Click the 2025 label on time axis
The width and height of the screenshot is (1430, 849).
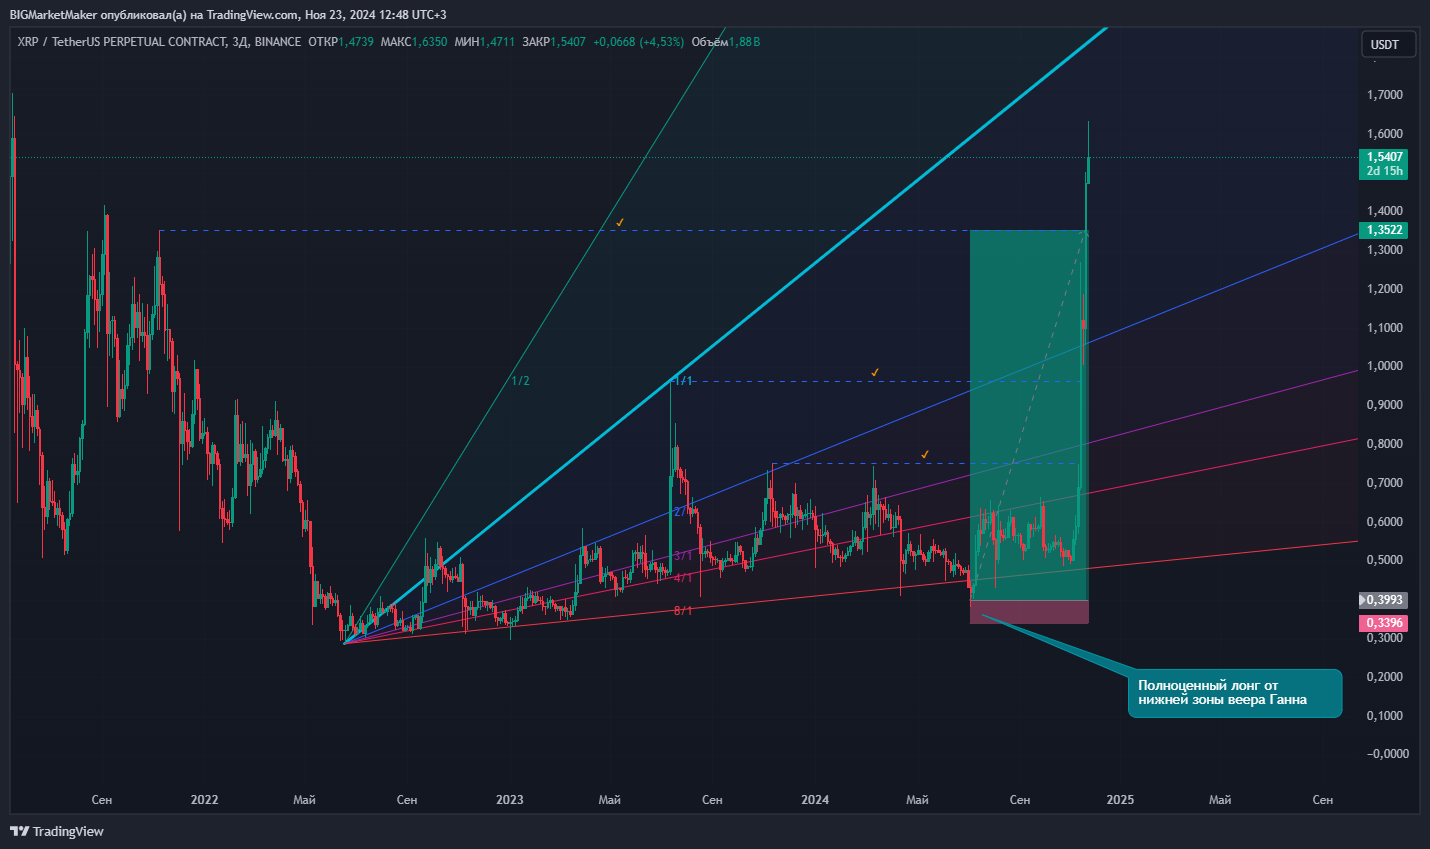point(1120,800)
